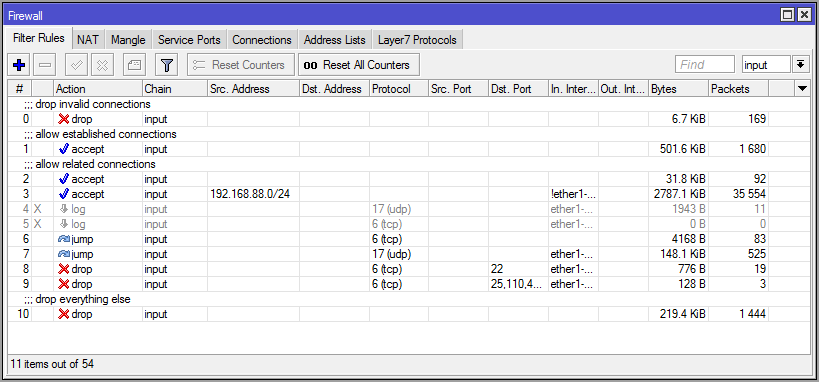Viewport: 819px width, 382px height.
Task: Click the disable rule cross icon
Action: point(103,65)
